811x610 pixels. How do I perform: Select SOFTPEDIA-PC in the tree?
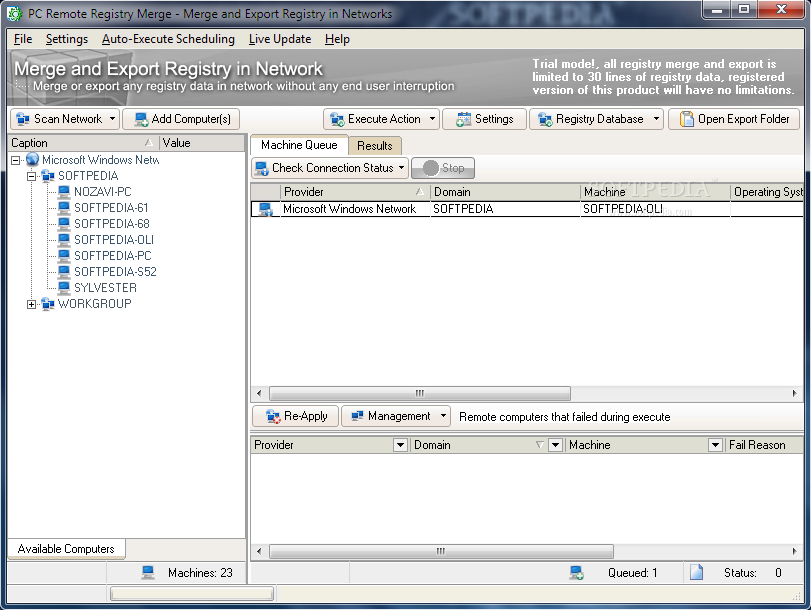pyautogui.click(x=113, y=256)
